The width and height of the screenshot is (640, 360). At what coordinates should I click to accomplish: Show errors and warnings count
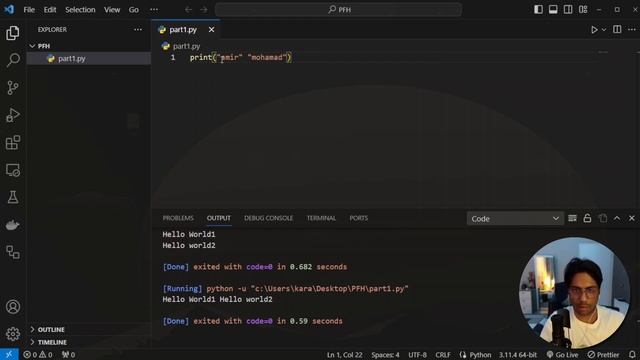pyautogui.click(x=38, y=355)
